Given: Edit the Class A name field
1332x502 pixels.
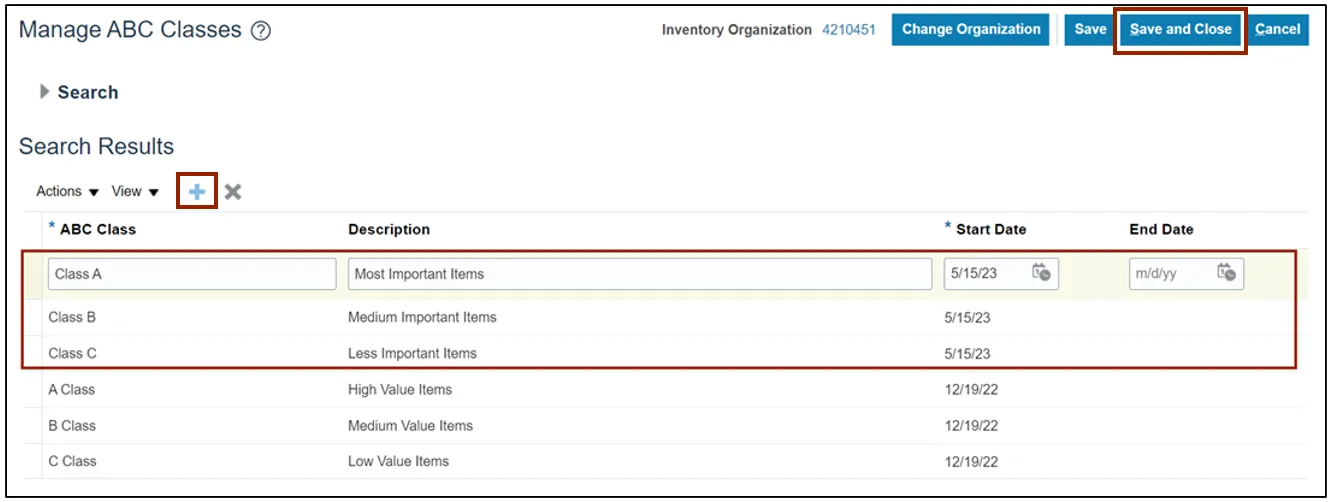Looking at the screenshot, I should pyautogui.click(x=192, y=274).
